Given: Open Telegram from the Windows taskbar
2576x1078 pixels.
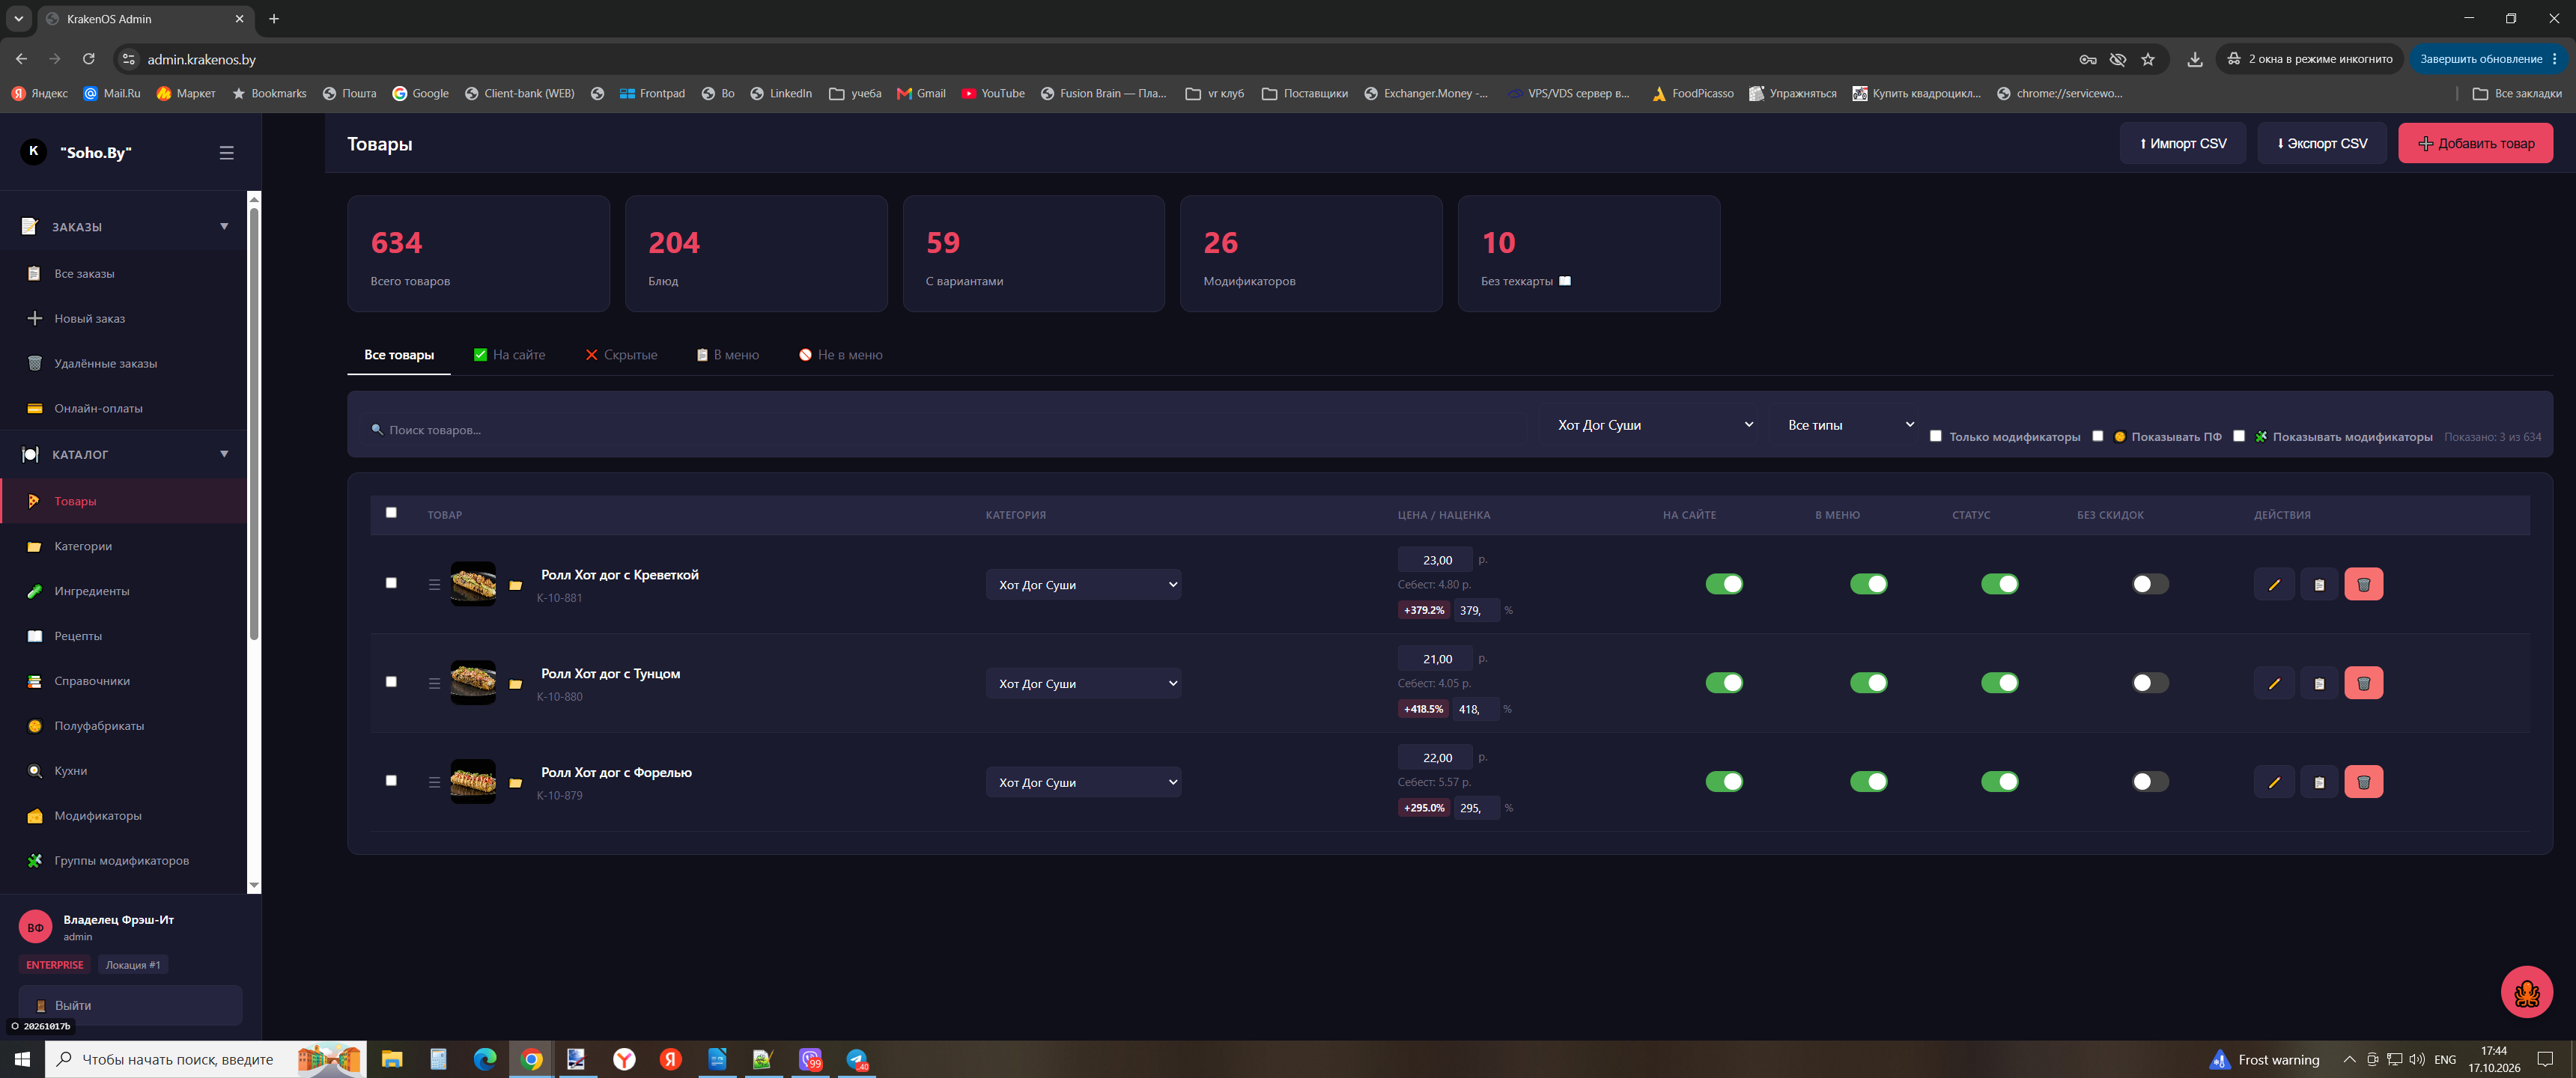Looking at the screenshot, I should pos(857,1059).
